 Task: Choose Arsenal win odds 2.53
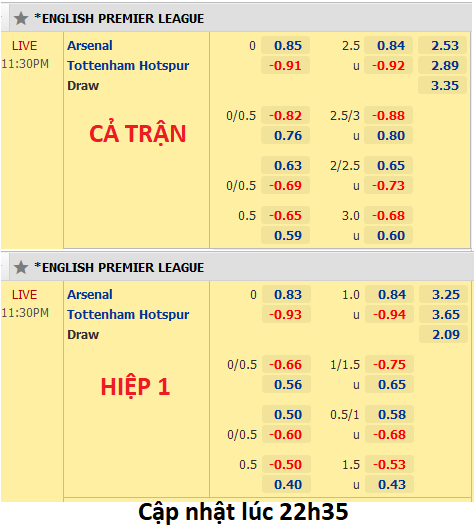442,45
